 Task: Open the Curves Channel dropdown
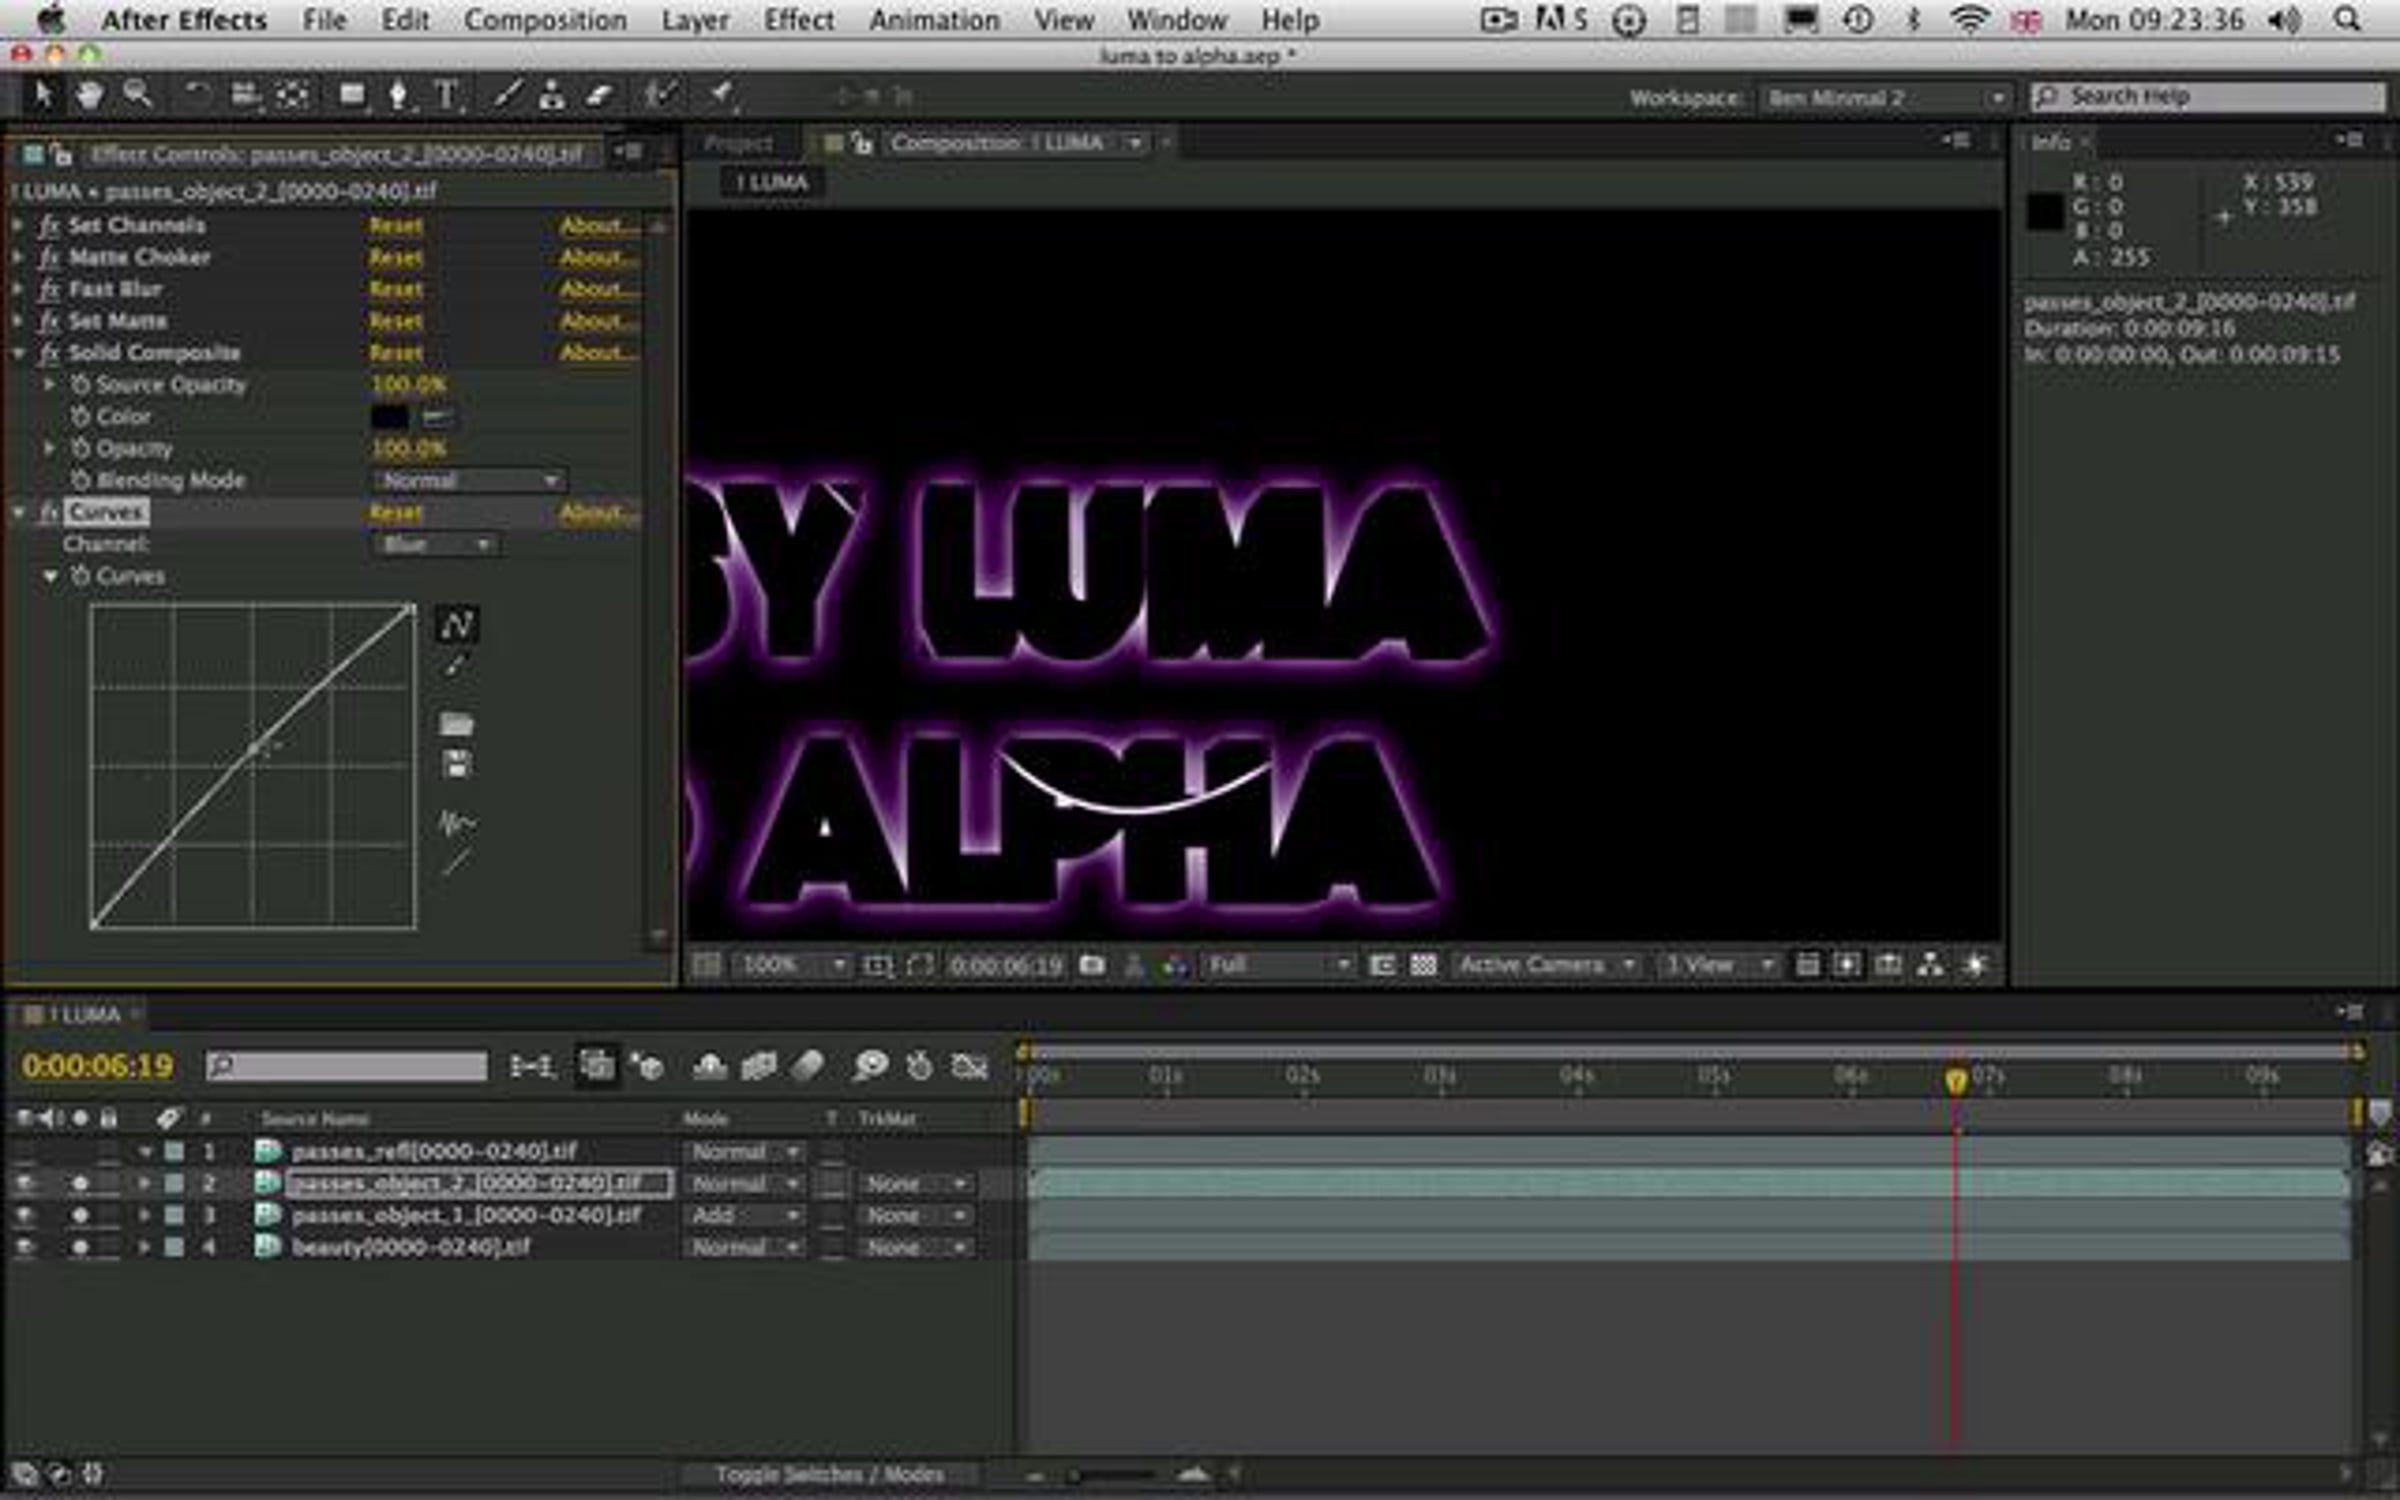click(x=437, y=544)
